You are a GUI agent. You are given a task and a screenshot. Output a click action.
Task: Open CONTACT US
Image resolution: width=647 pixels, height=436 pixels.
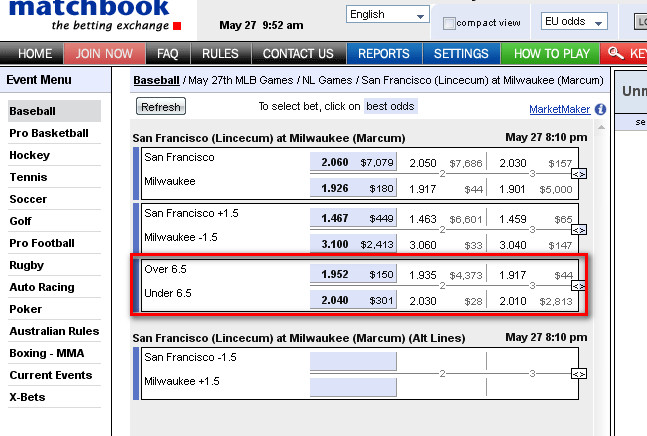click(298, 54)
